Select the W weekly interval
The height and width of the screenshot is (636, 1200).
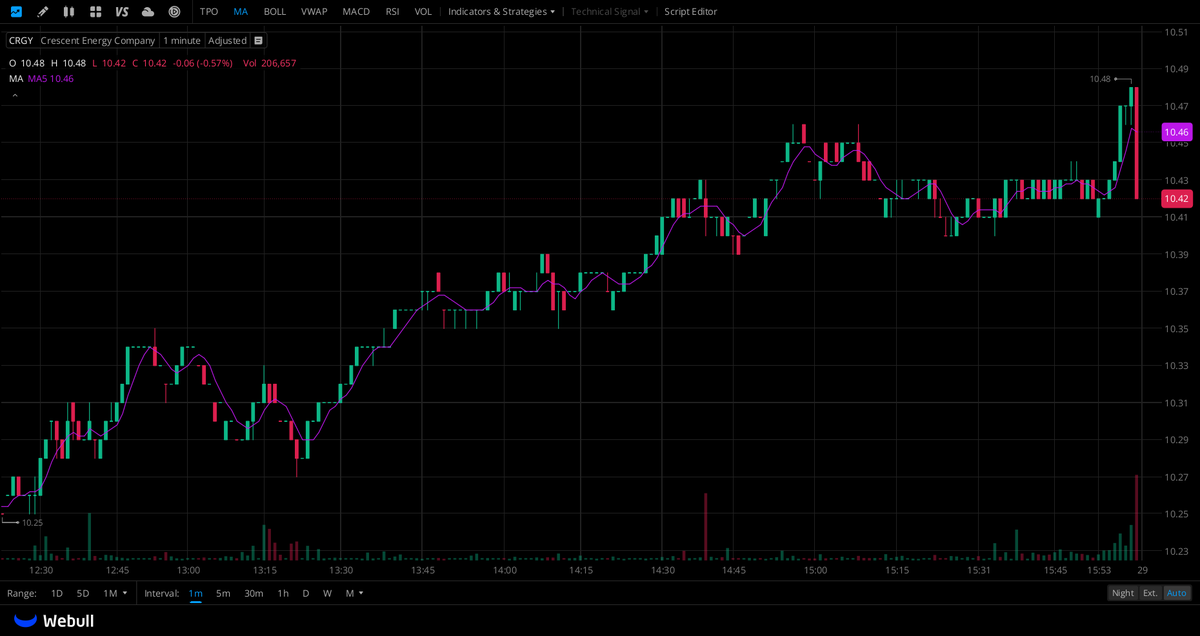coord(327,593)
